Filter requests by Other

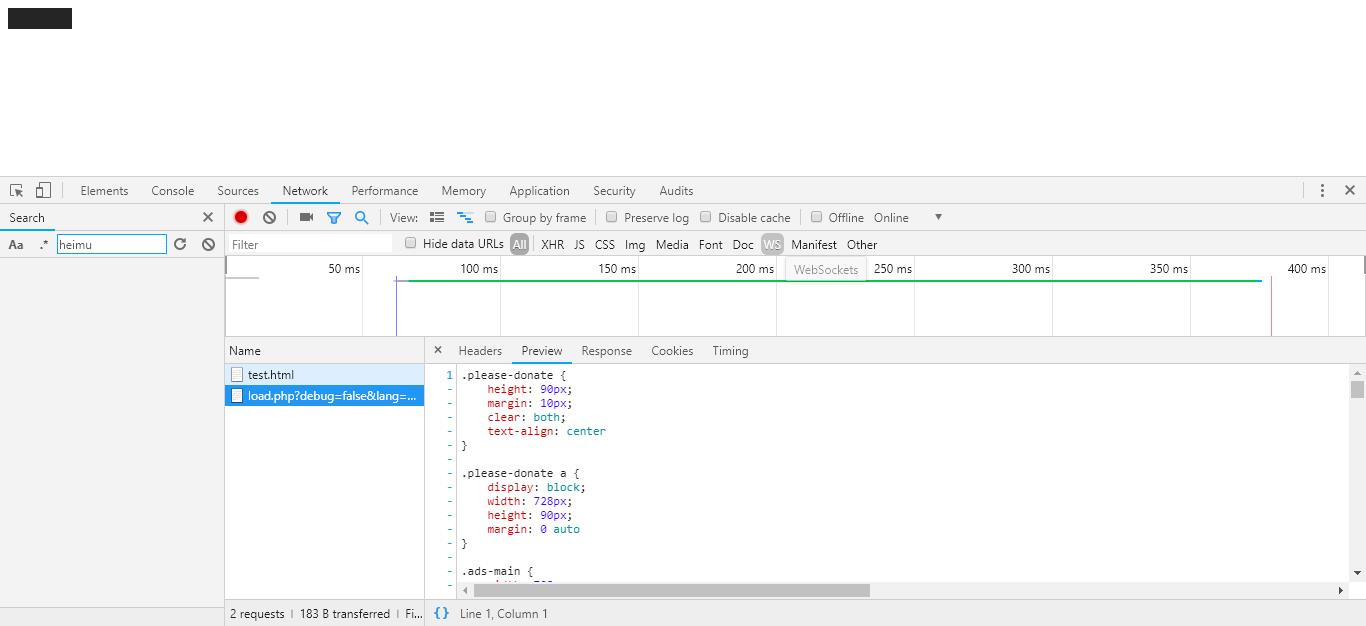862,244
